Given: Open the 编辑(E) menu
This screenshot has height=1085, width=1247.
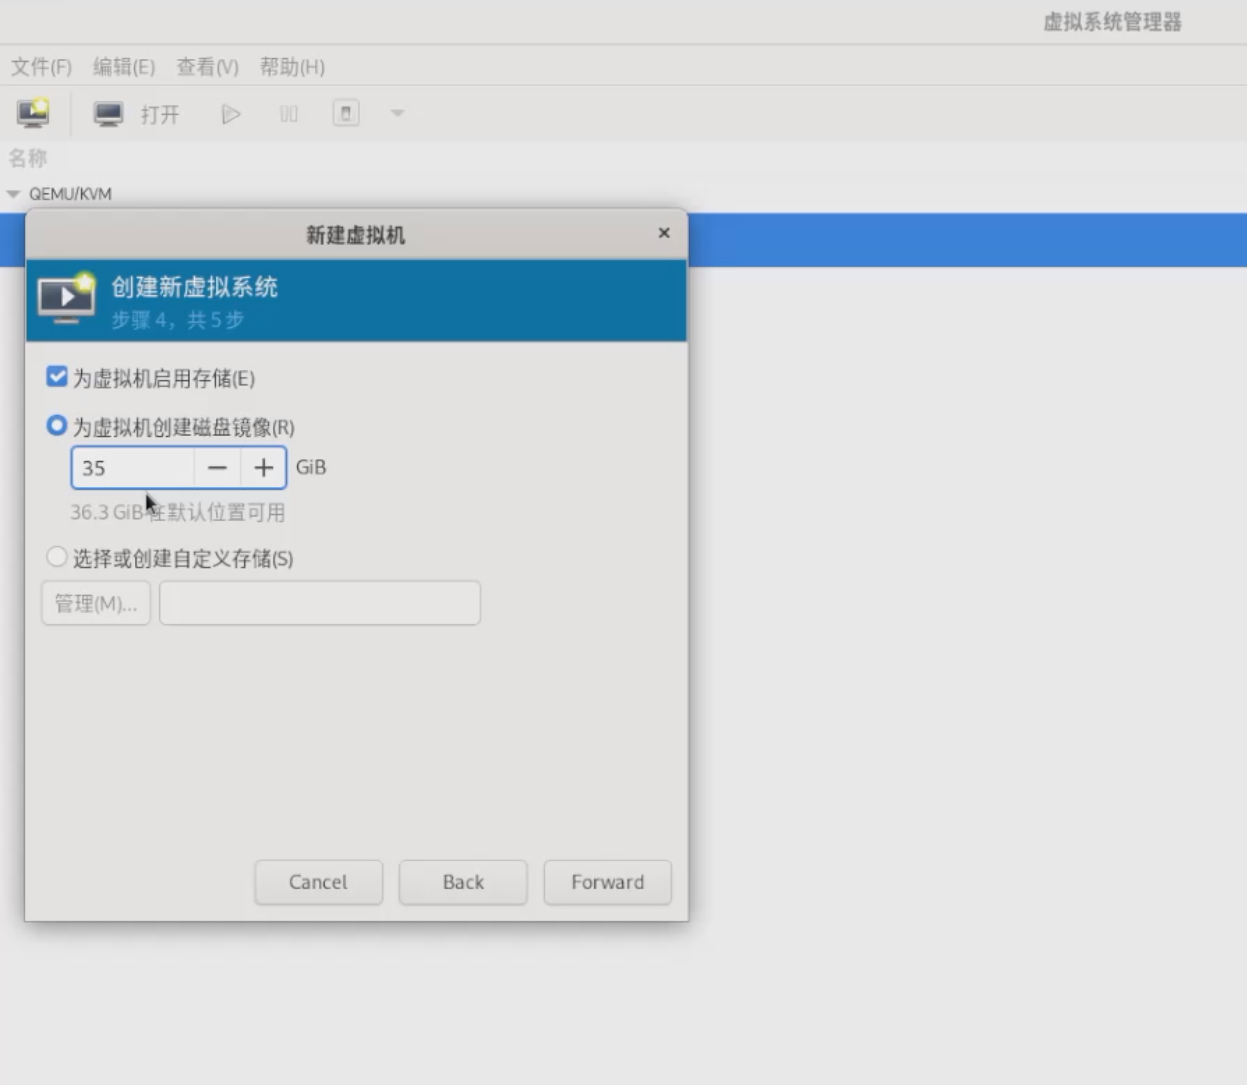Looking at the screenshot, I should coord(124,67).
